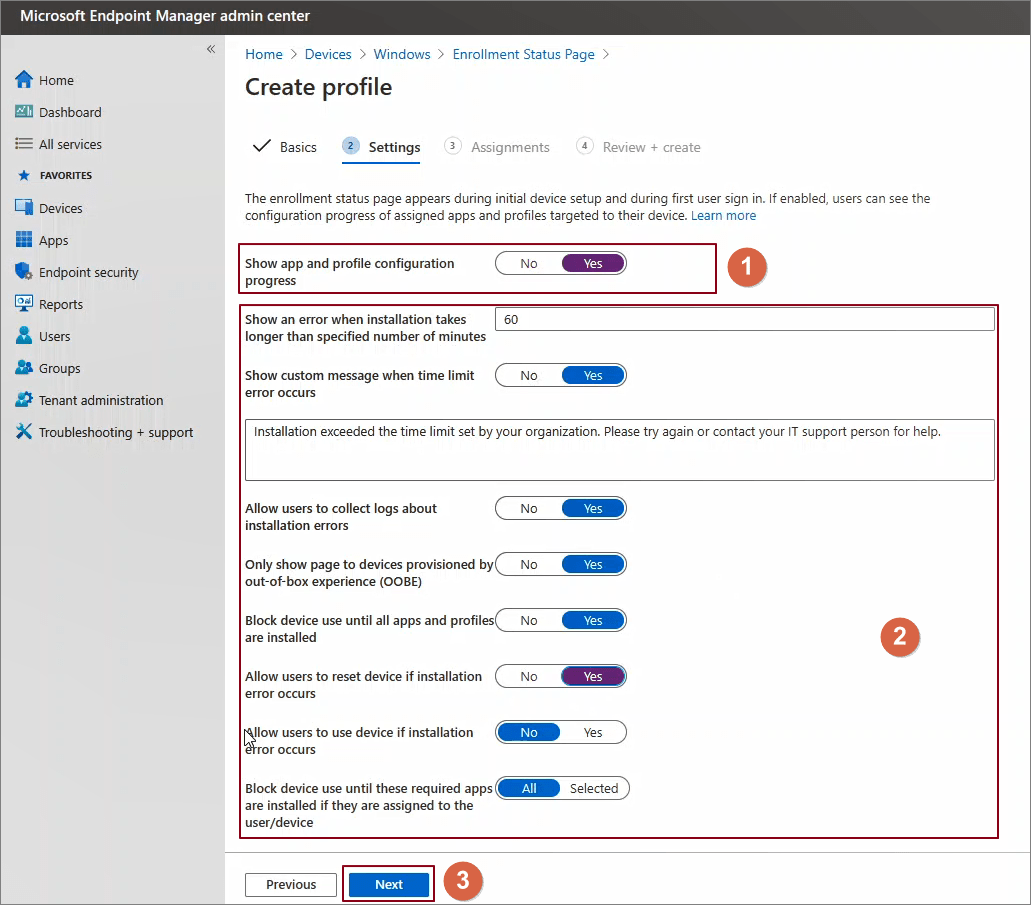This screenshot has width=1031, height=905.
Task: Click the Windows breadcrumb link
Action: (402, 54)
